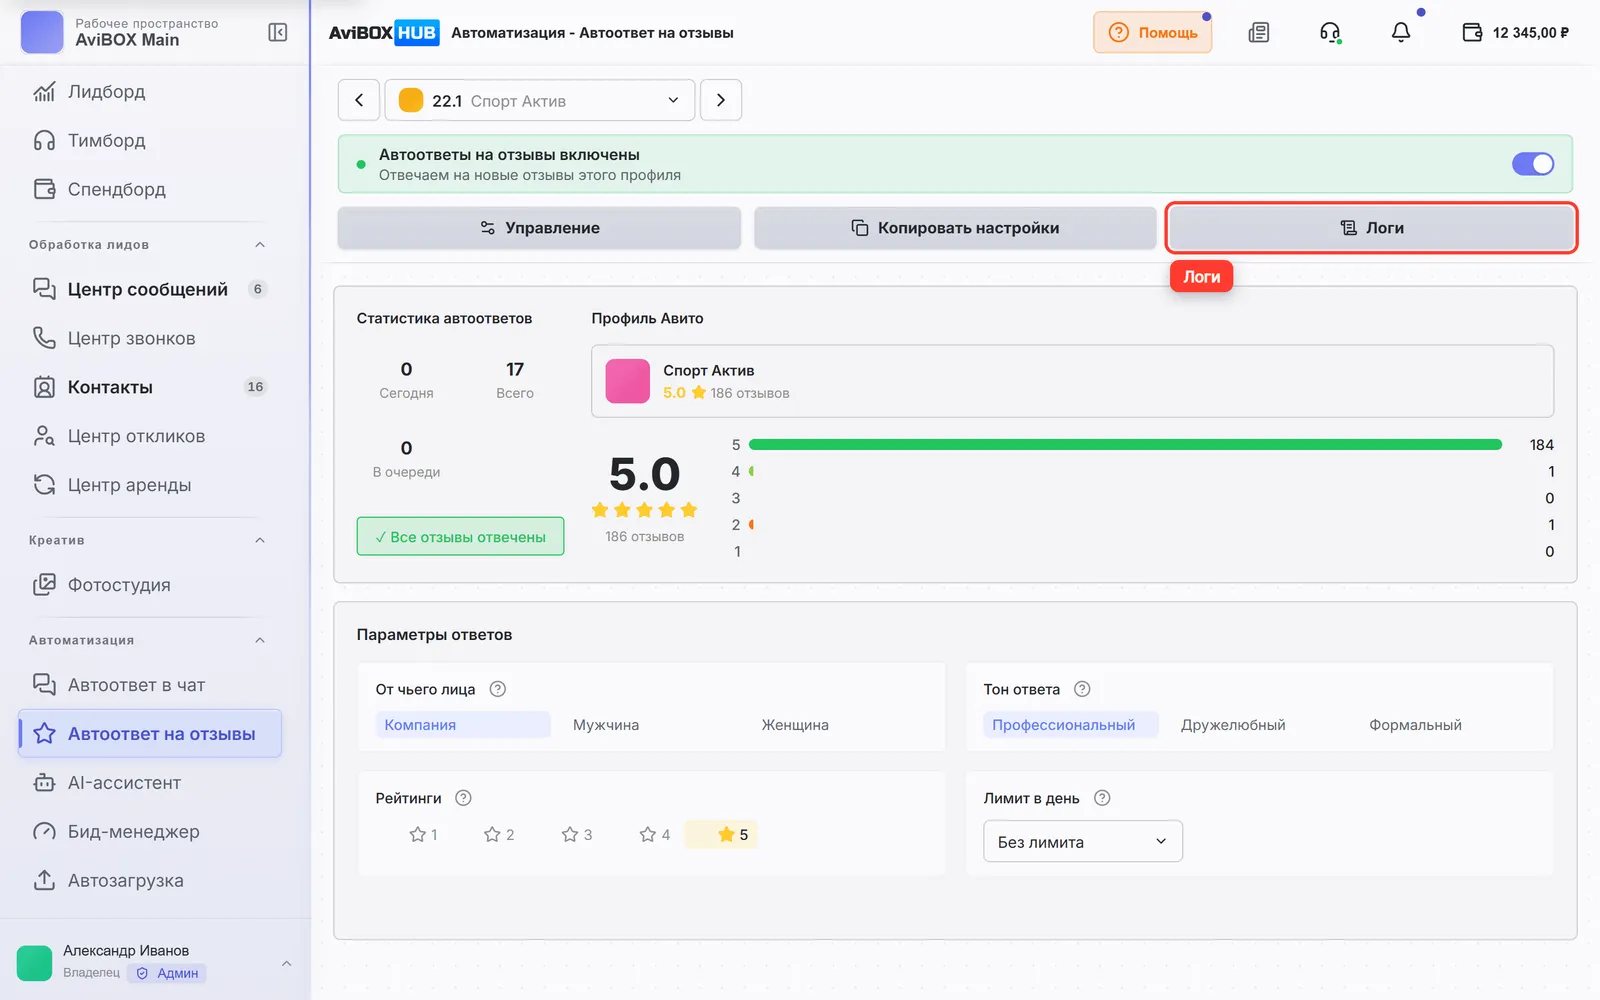Select Женщина as reply persona
This screenshot has height=1000, width=1600.
click(x=795, y=725)
